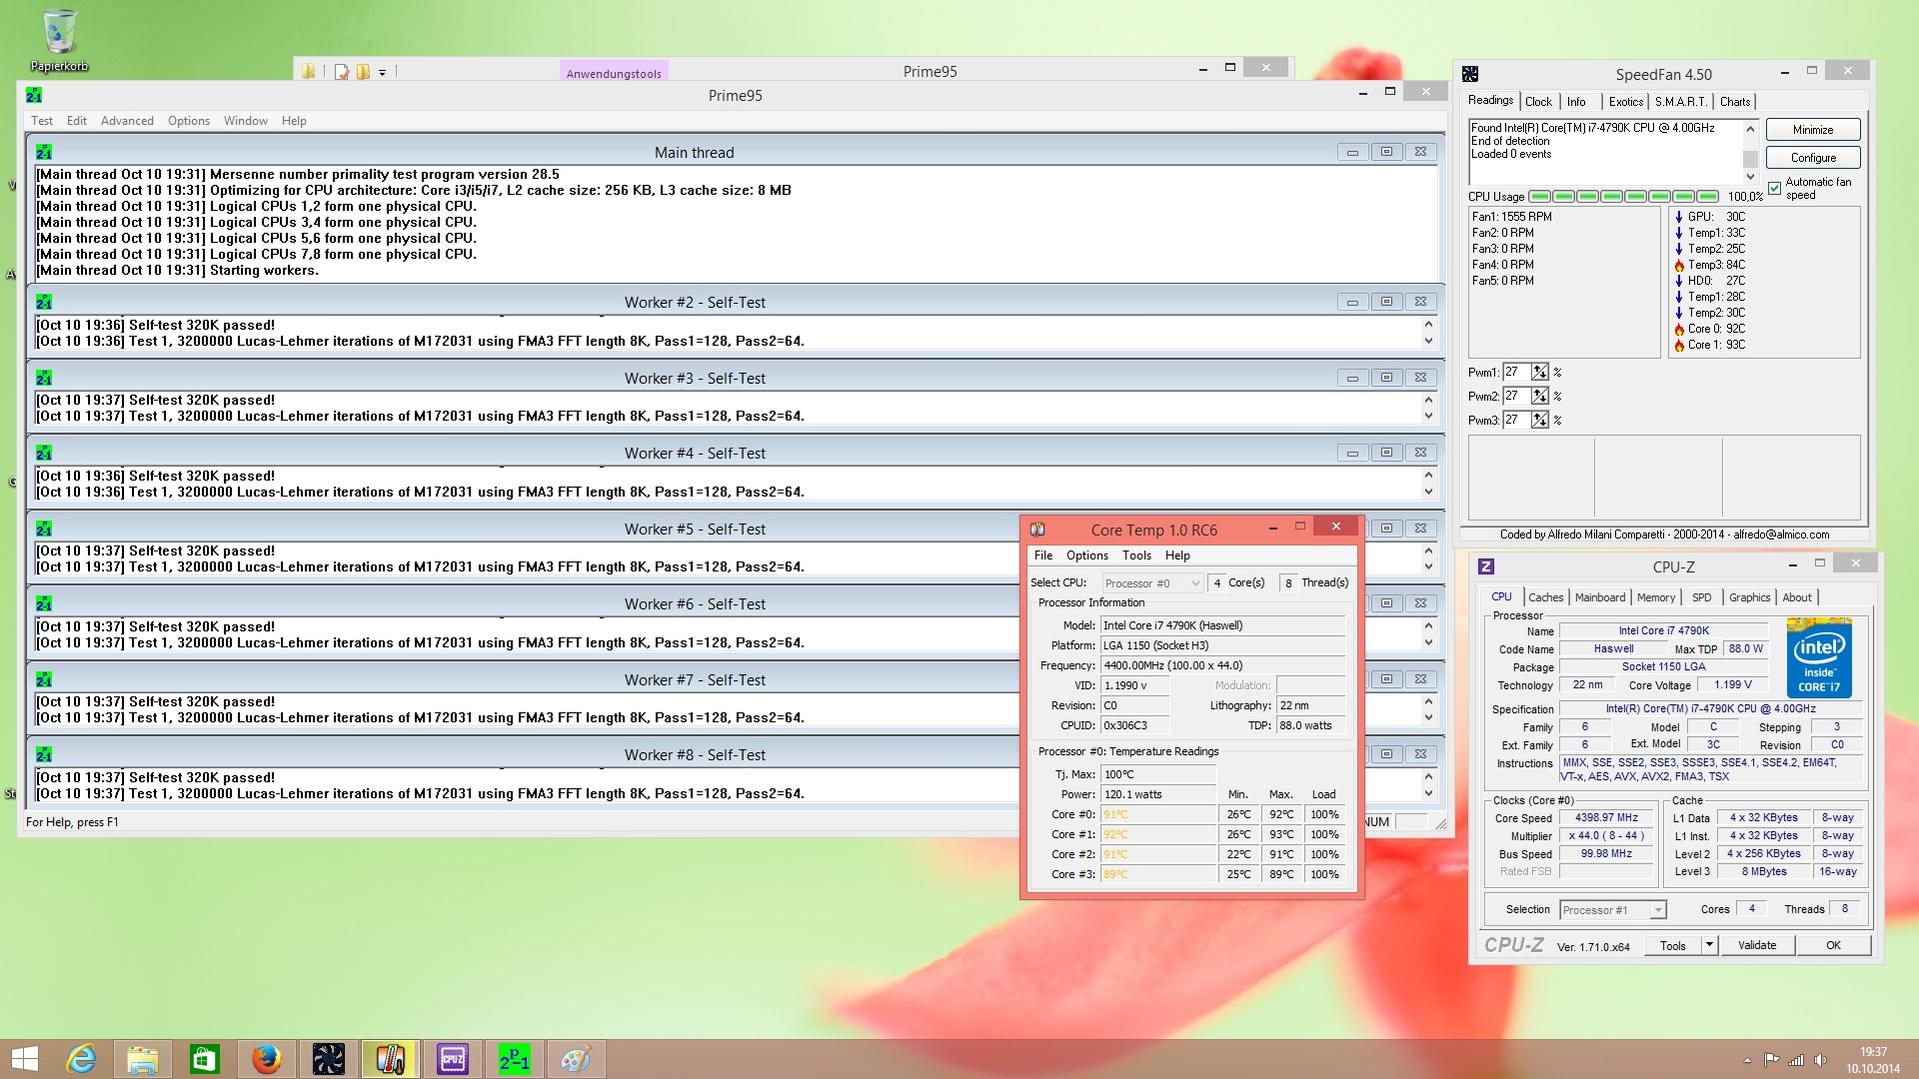
Task: Click the Worker #5 window icon
Action: tap(44, 529)
